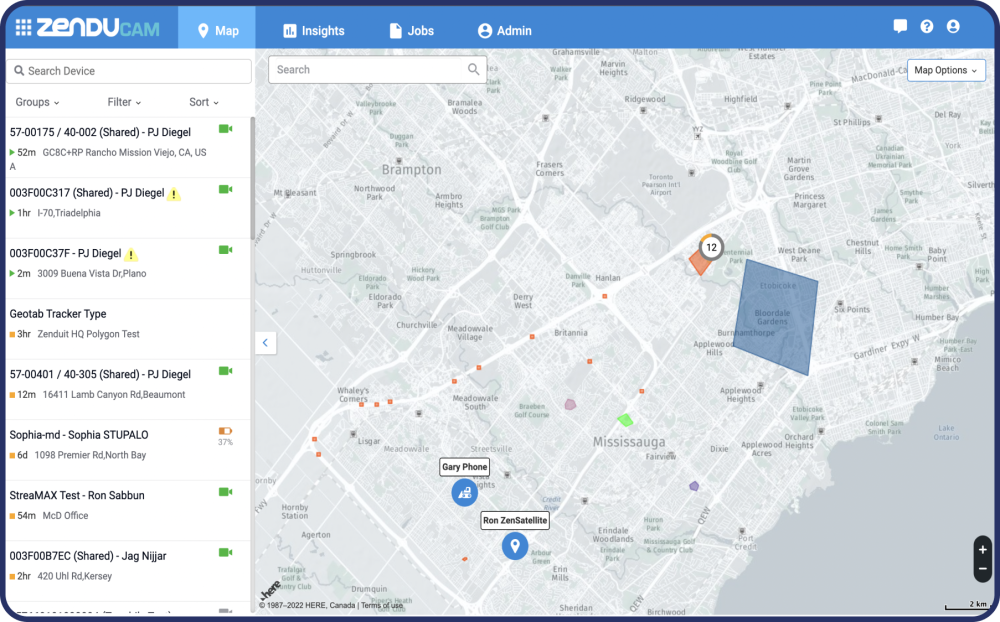Click the help question mark icon
Image resolution: width=1000 pixels, height=622 pixels.
pyautogui.click(x=927, y=27)
